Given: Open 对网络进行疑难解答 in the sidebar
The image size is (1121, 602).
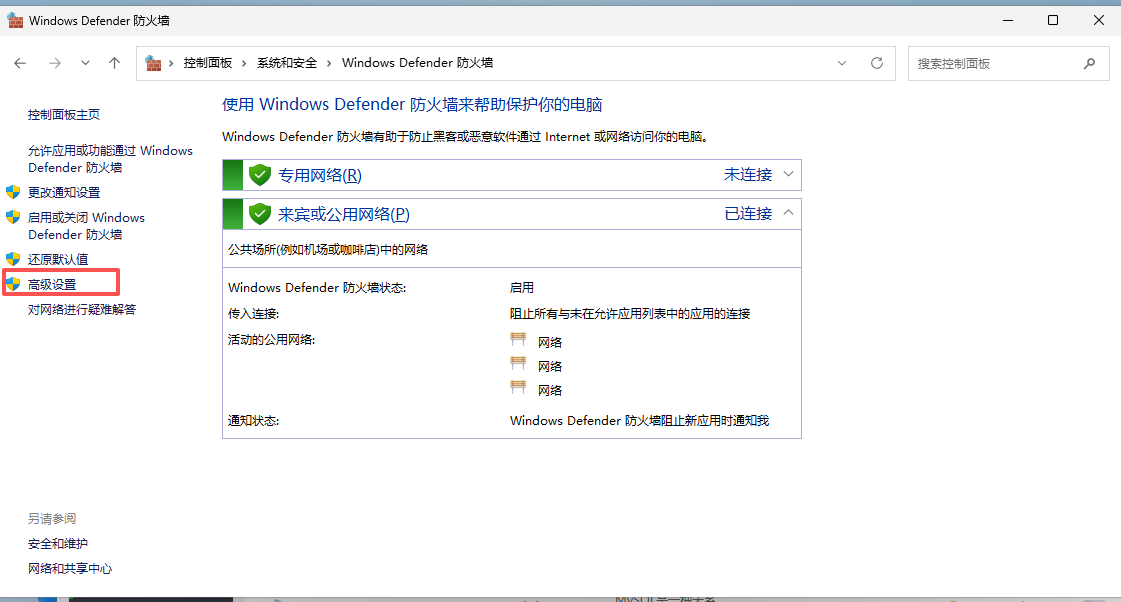Looking at the screenshot, I should tap(82, 310).
